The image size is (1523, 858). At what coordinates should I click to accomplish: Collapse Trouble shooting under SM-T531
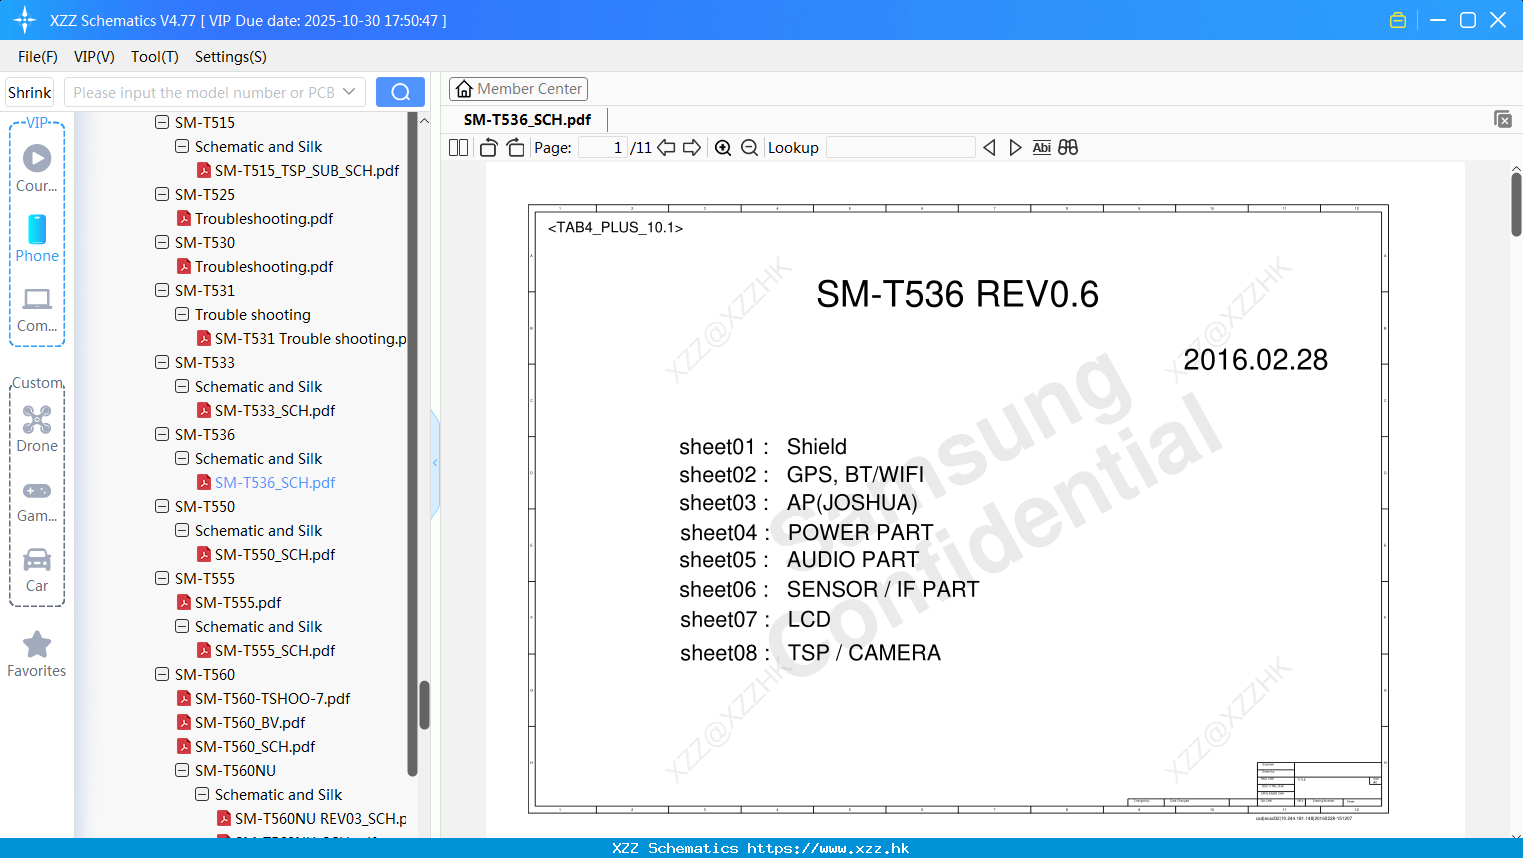click(x=182, y=314)
